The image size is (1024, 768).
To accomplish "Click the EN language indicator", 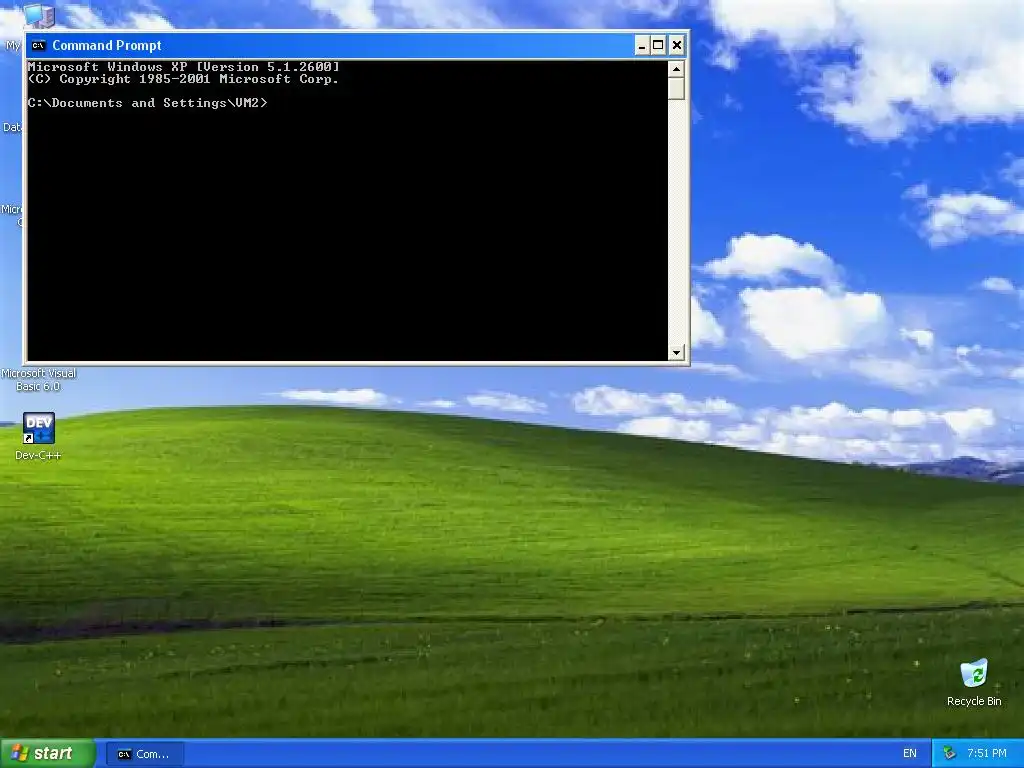I will coord(909,753).
